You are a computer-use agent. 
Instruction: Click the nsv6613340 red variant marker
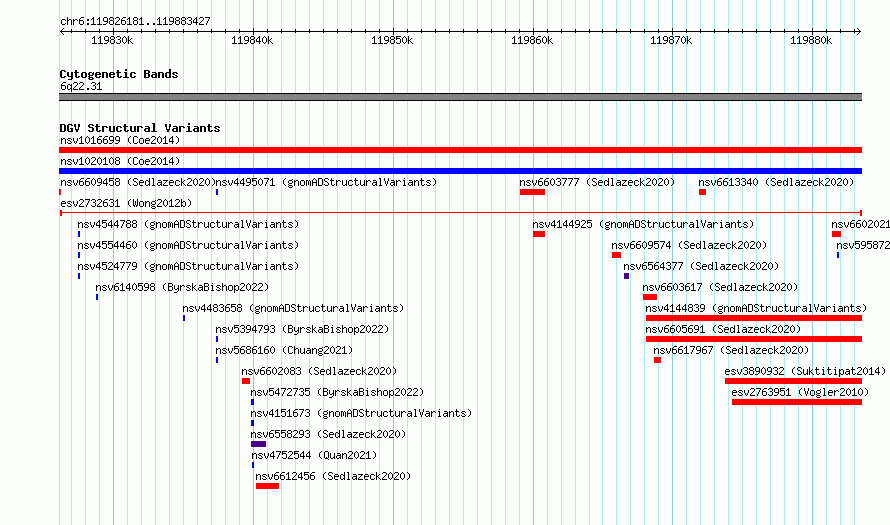(x=702, y=192)
